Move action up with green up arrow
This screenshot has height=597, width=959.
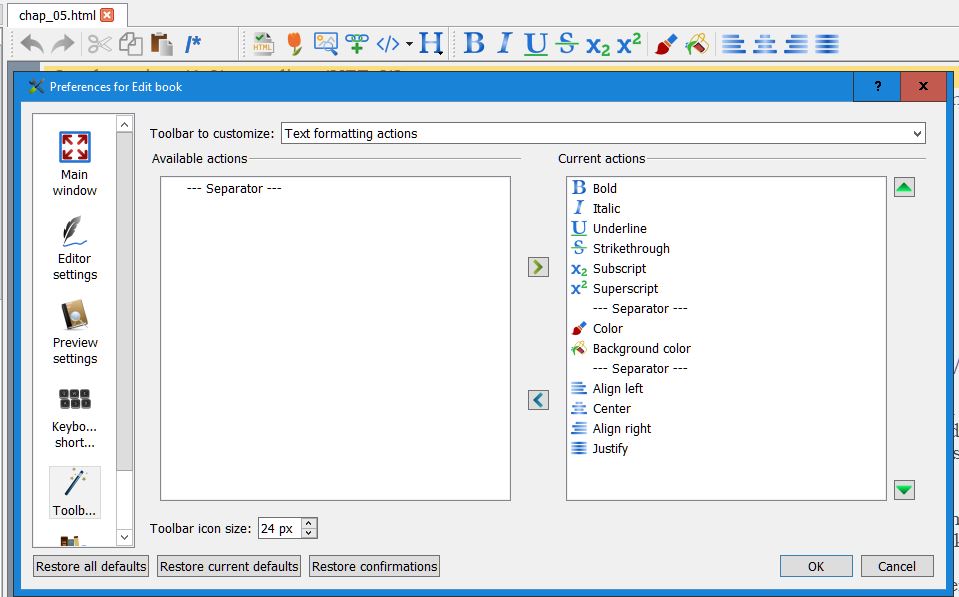tap(904, 188)
